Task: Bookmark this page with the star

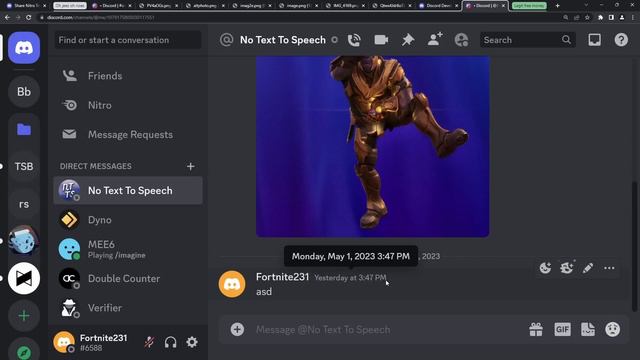Action: coord(587,18)
